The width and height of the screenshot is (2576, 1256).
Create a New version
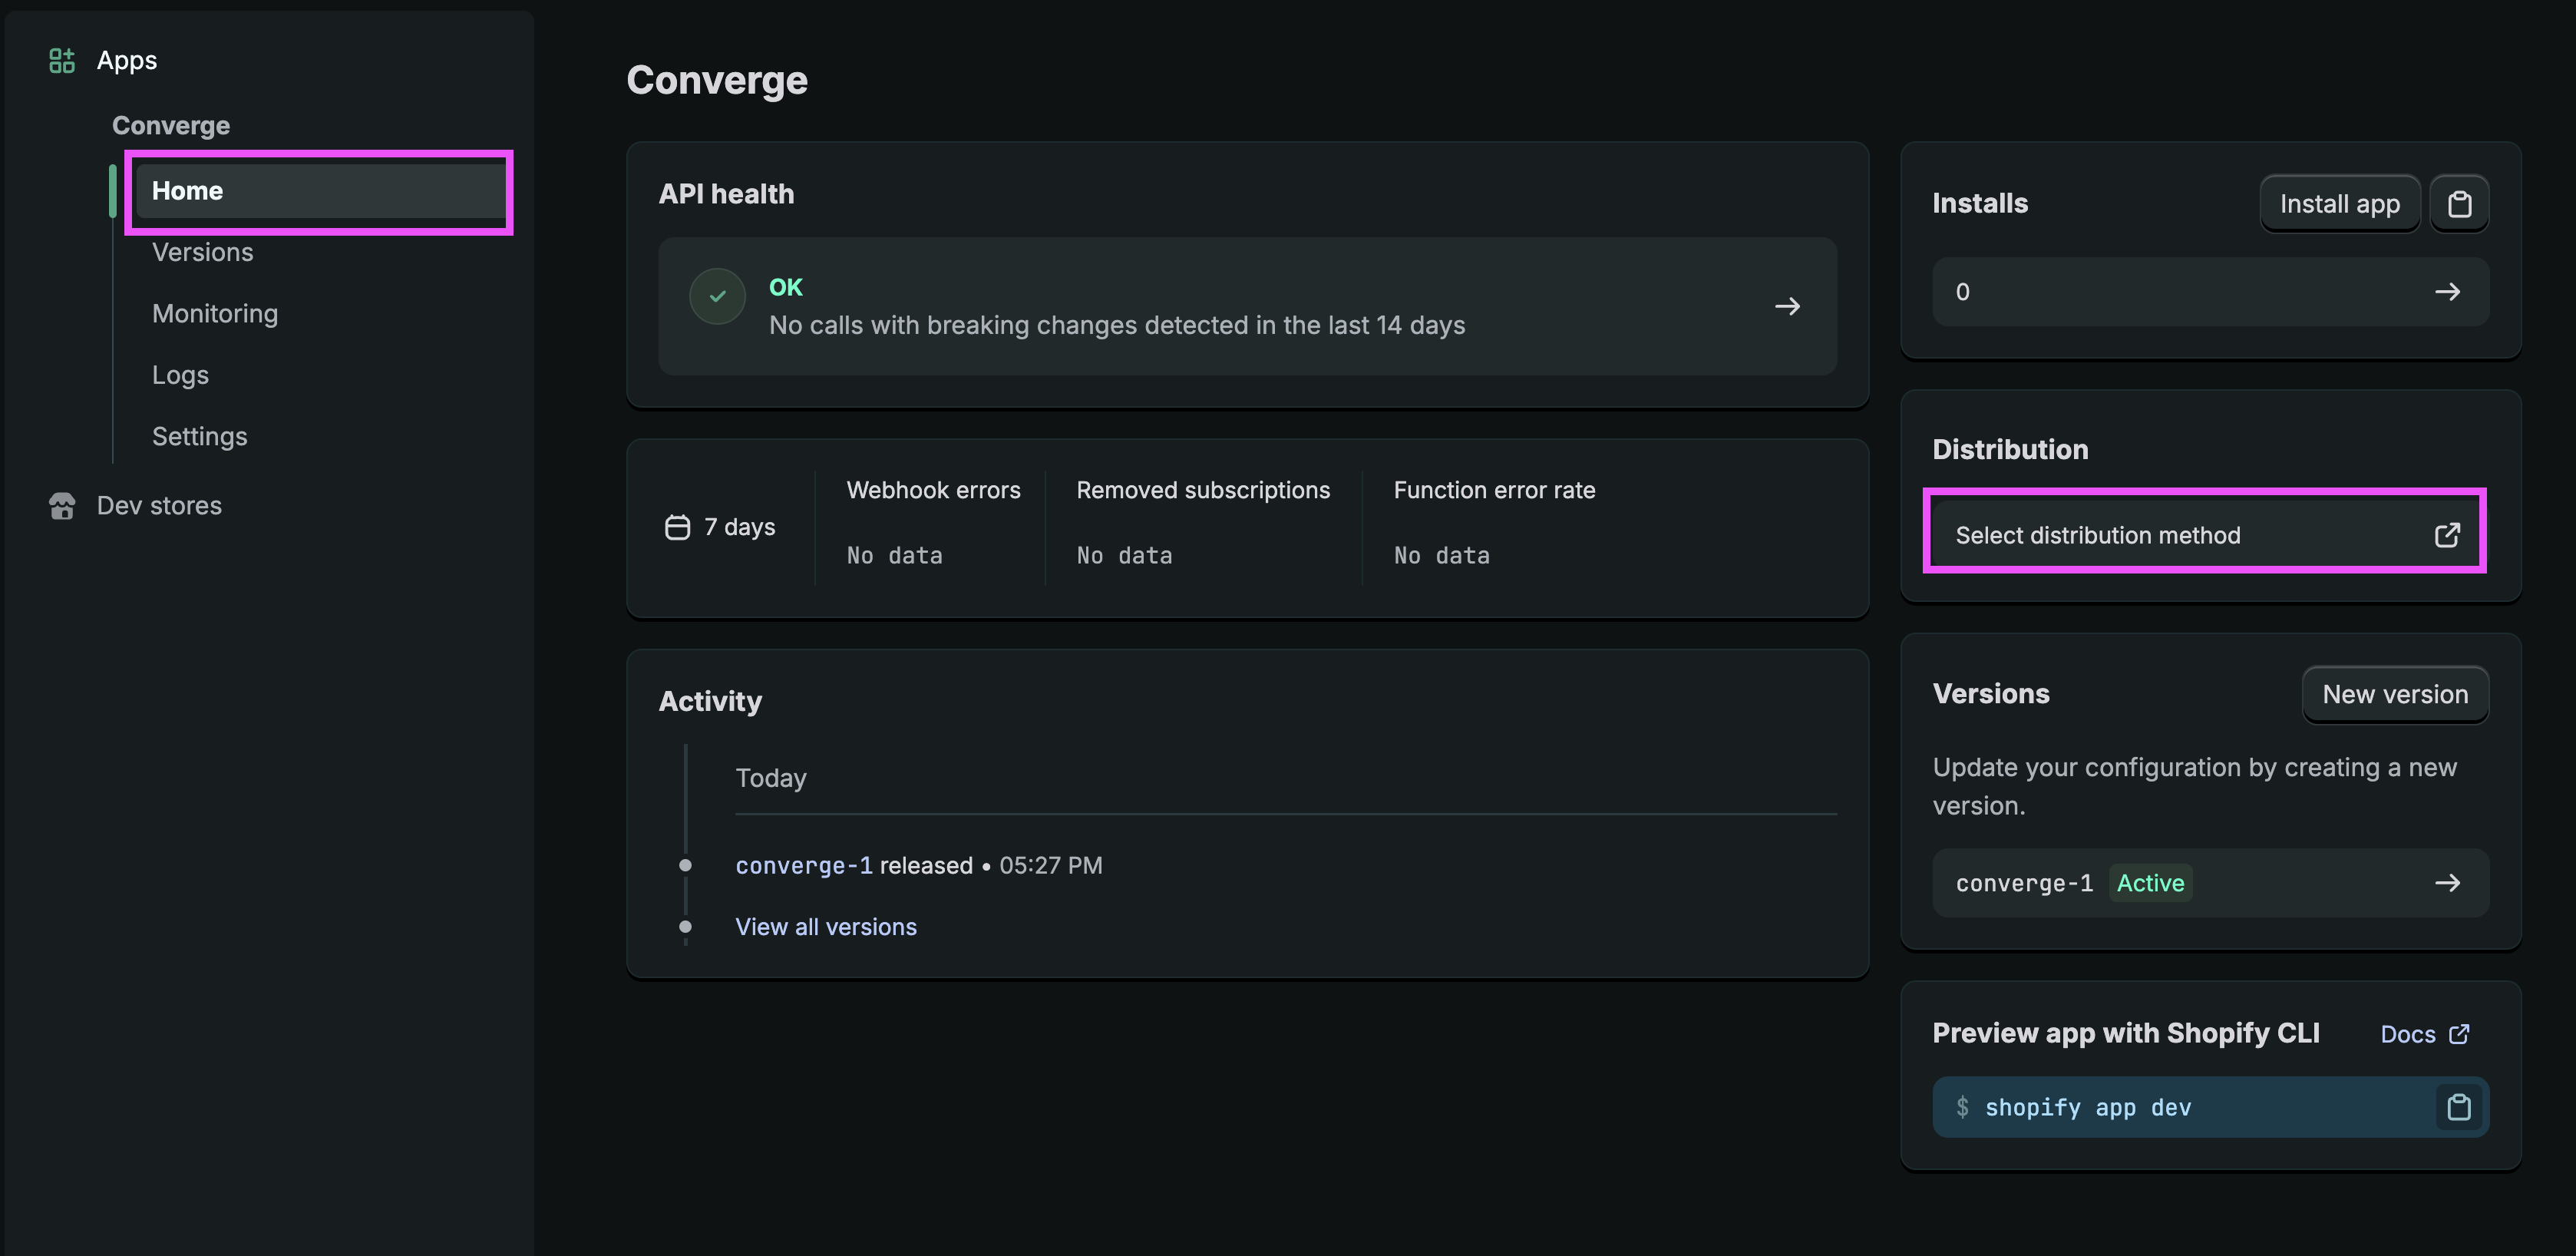2394,694
